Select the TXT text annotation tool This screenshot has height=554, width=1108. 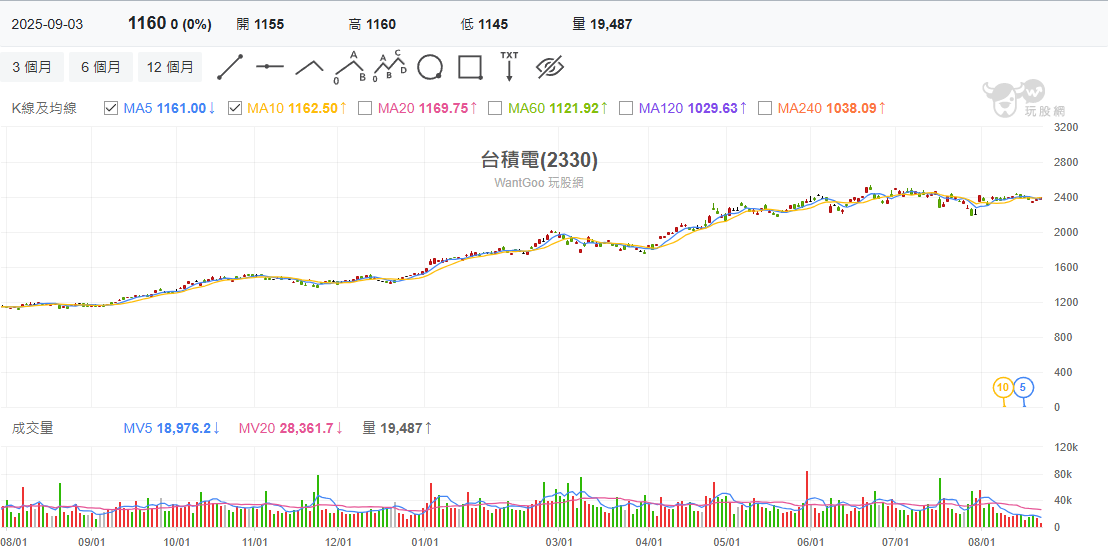[x=509, y=66]
